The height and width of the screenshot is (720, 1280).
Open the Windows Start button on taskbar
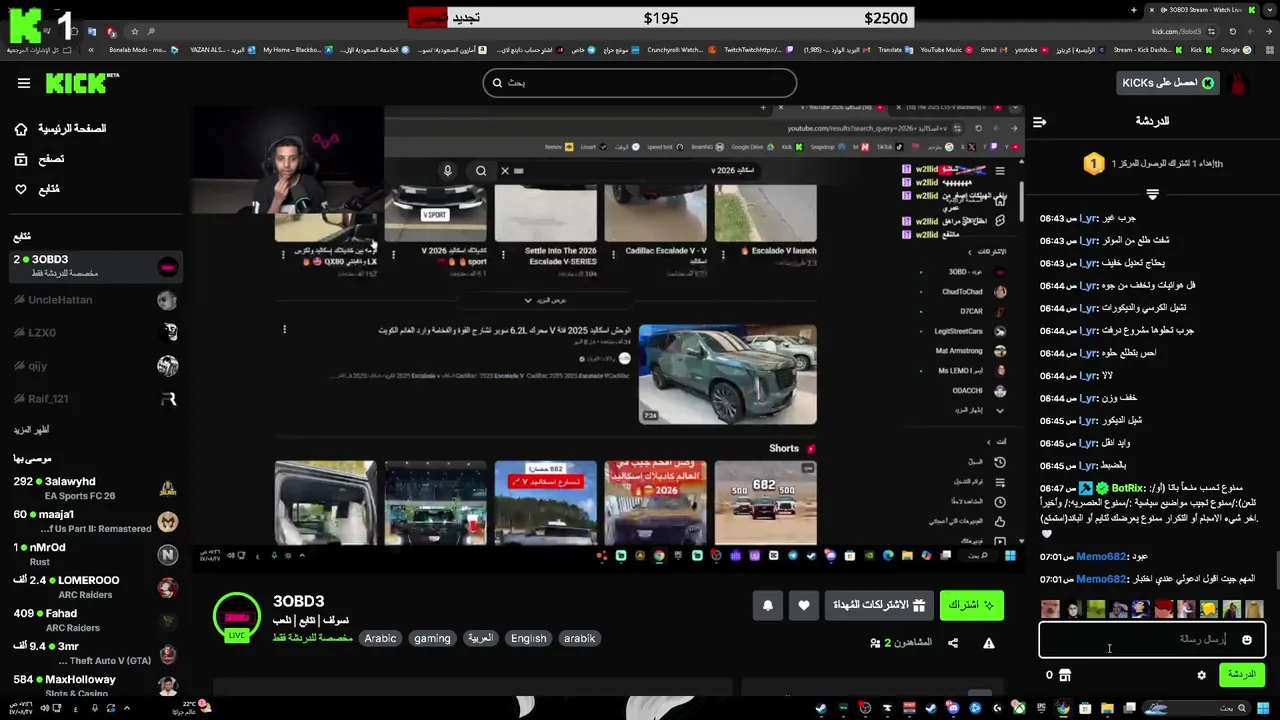pos(1263,708)
